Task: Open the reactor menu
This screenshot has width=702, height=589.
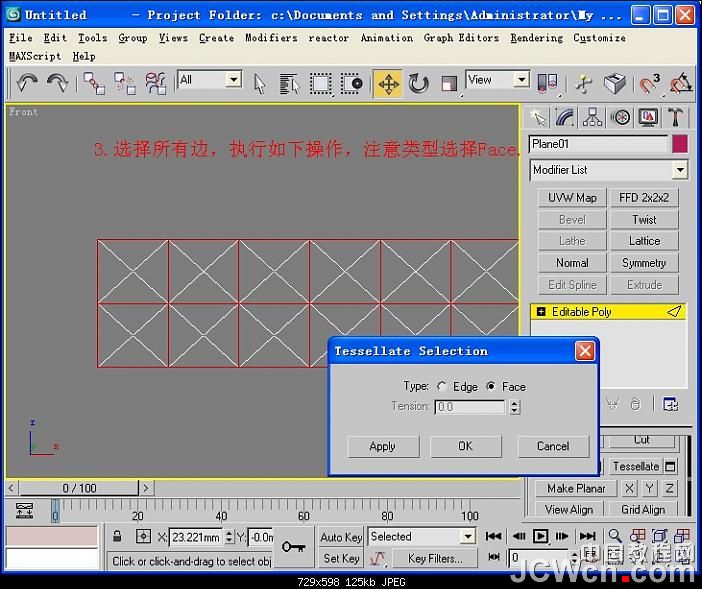Action: point(329,38)
